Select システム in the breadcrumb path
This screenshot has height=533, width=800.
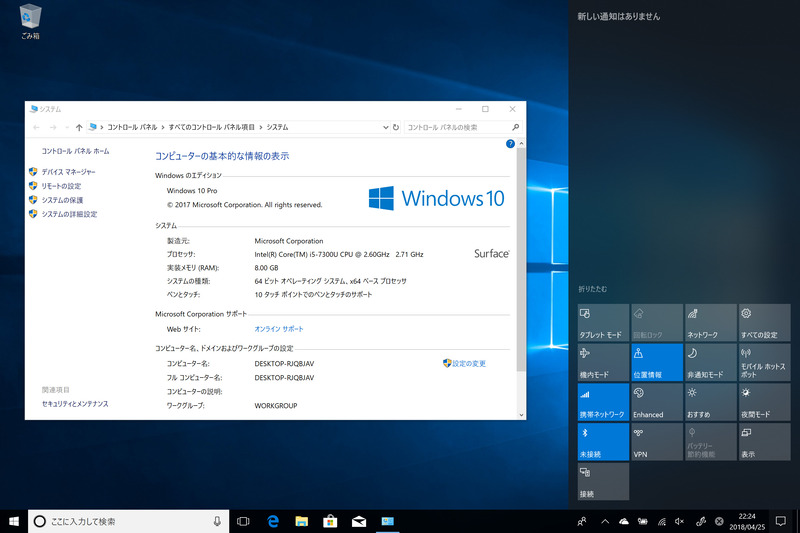(x=277, y=128)
